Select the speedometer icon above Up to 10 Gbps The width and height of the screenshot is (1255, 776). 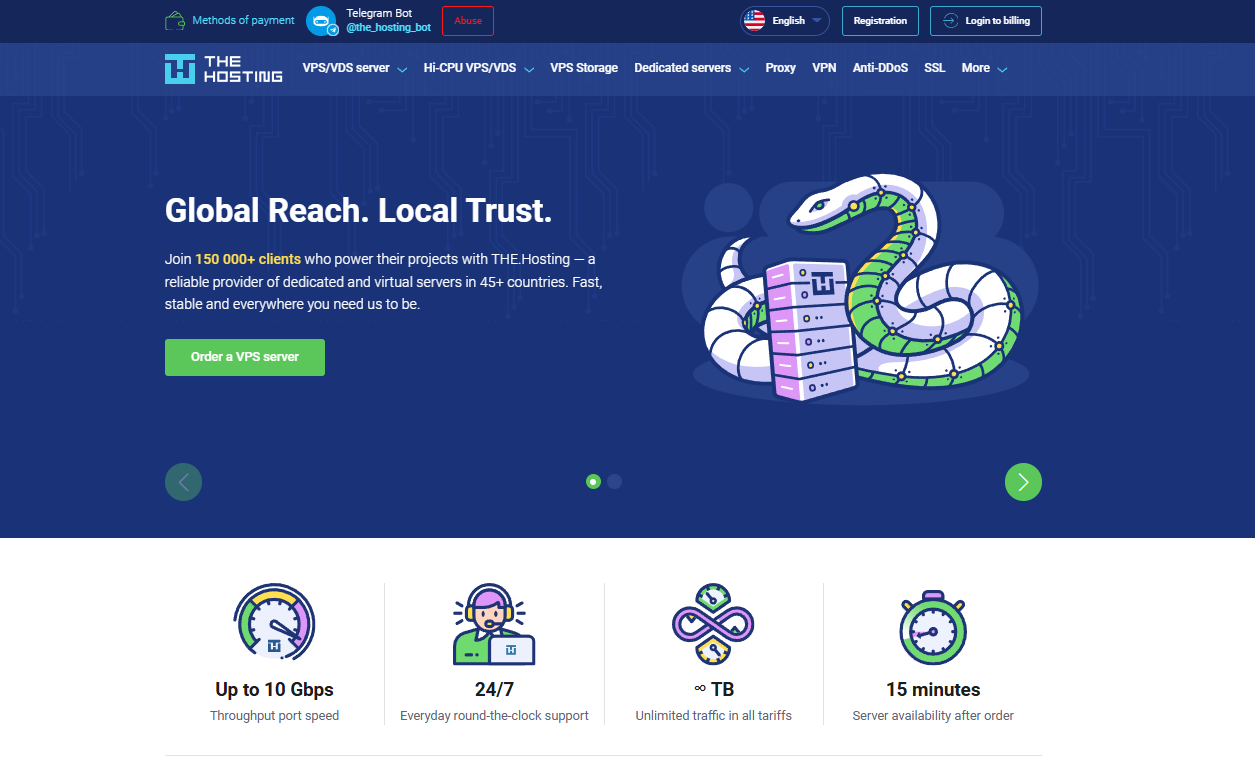274,621
